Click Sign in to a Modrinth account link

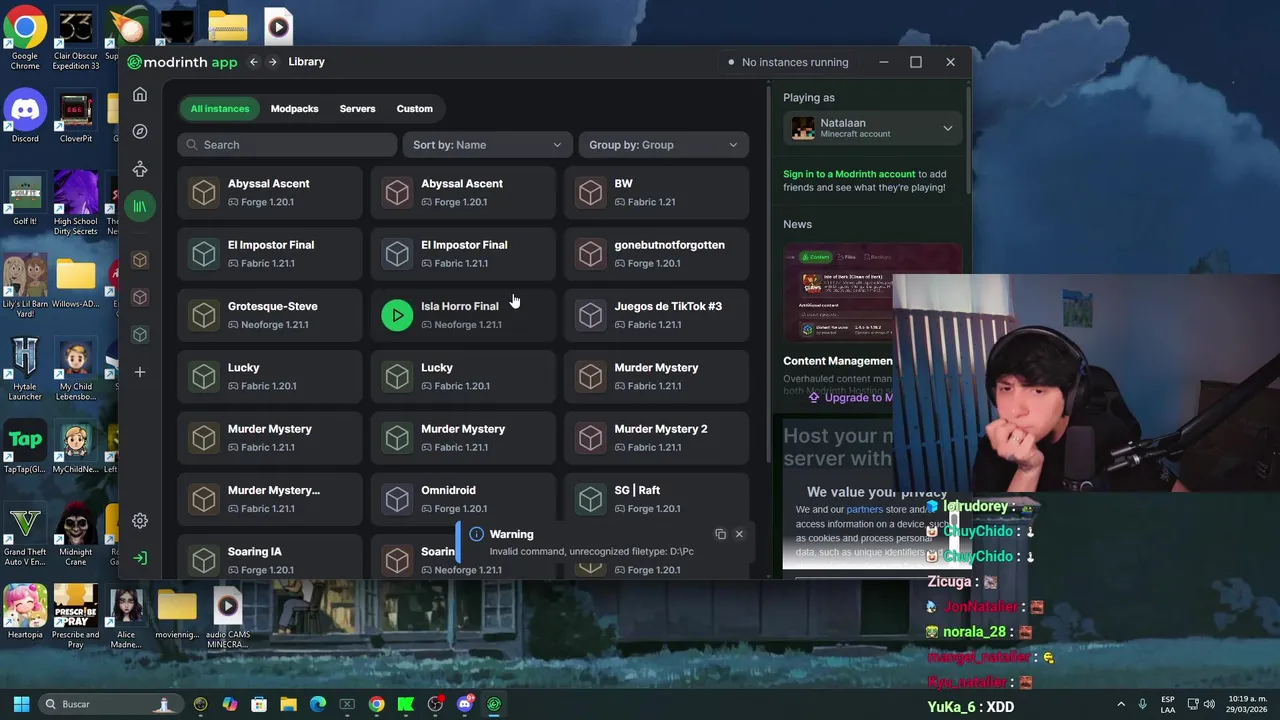coord(849,174)
